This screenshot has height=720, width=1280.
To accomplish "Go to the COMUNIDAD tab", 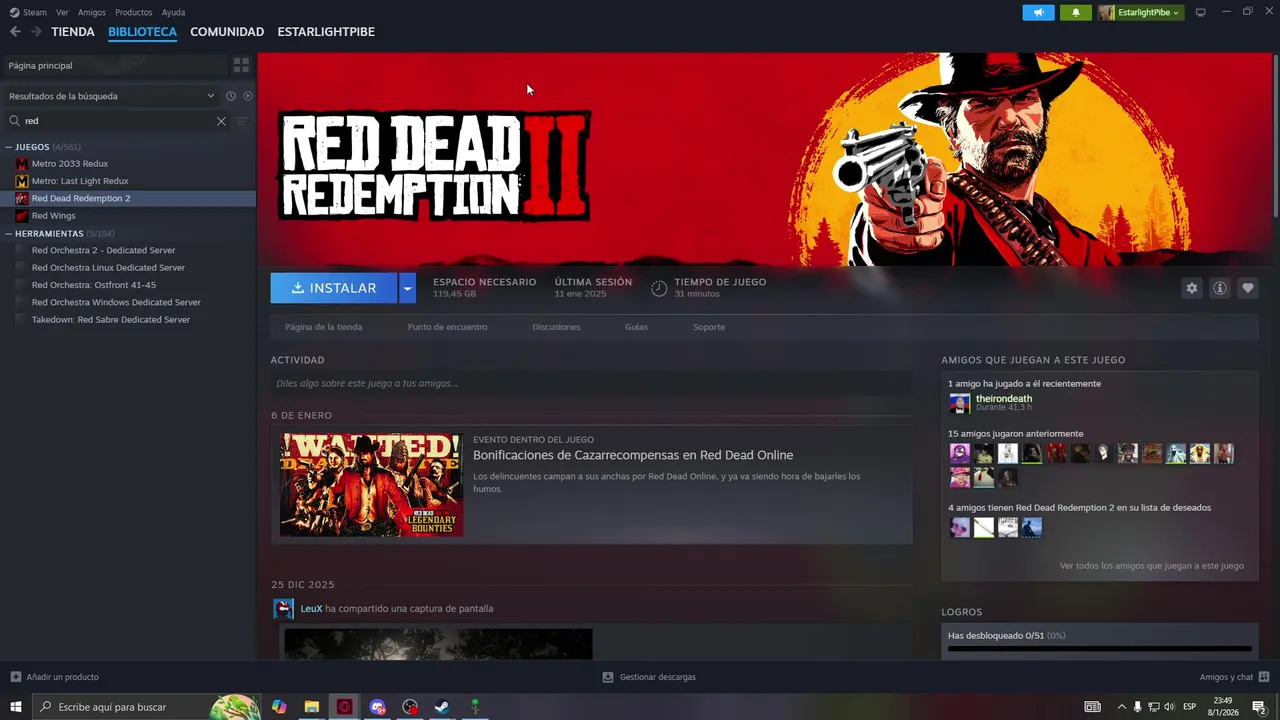I will point(227,32).
